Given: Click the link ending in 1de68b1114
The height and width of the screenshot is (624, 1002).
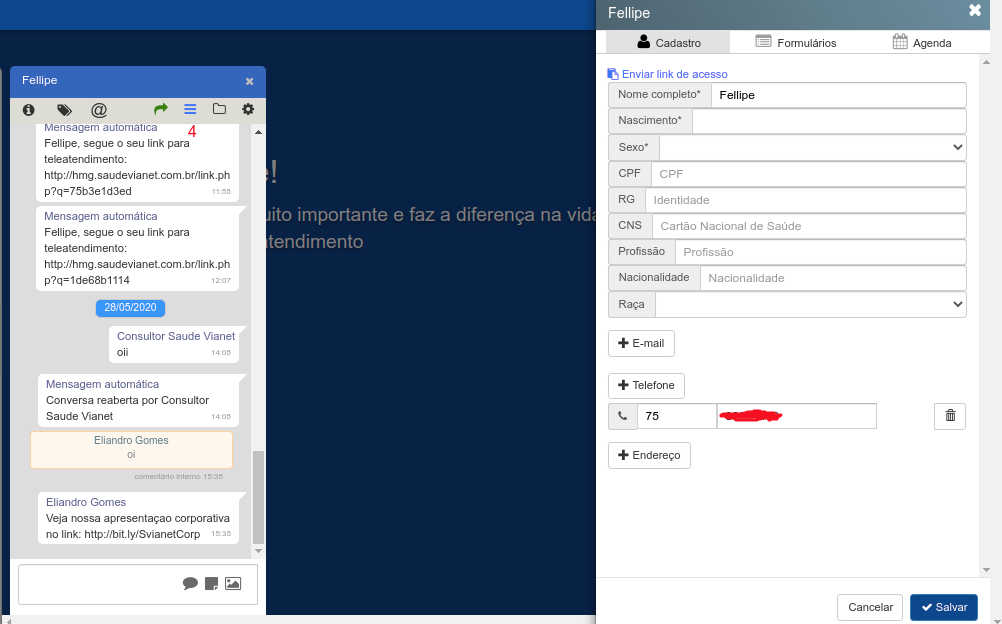Looking at the screenshot, I should point(137,272).
